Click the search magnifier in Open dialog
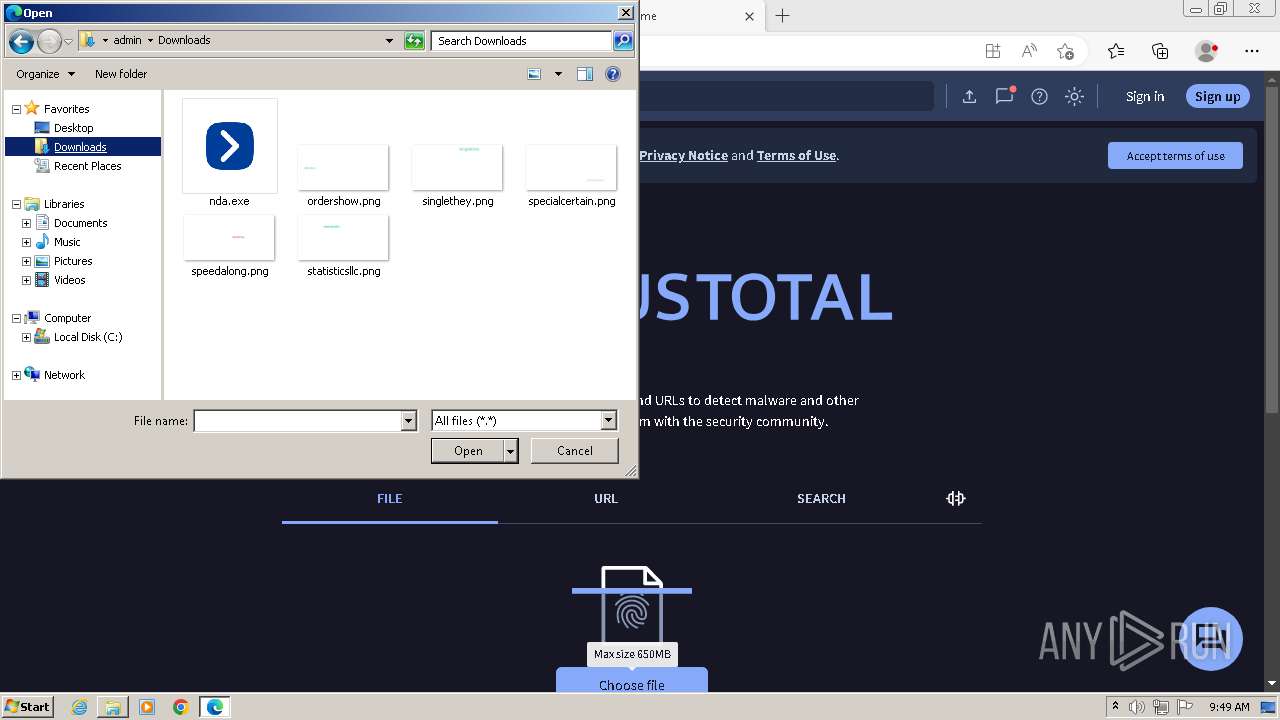 pos(622,41)
